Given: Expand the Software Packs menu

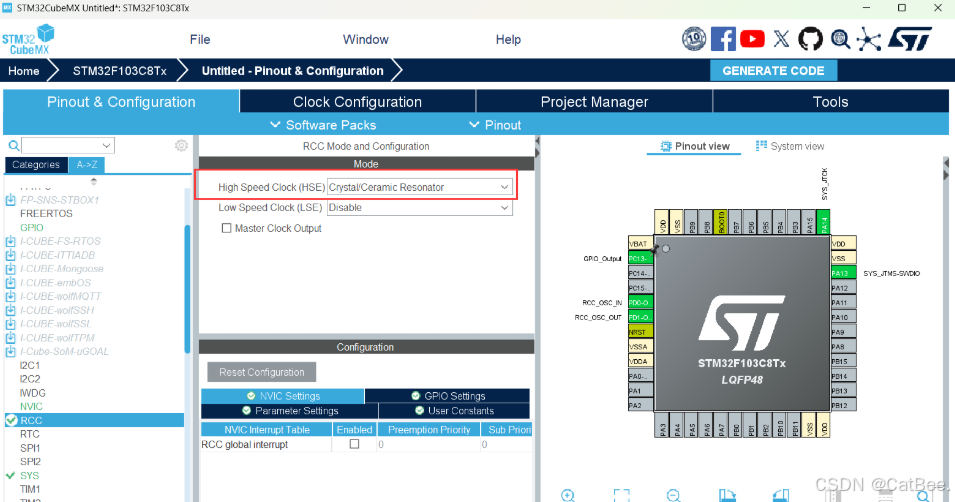Looking at the screenshot, I should pos(323,125).
